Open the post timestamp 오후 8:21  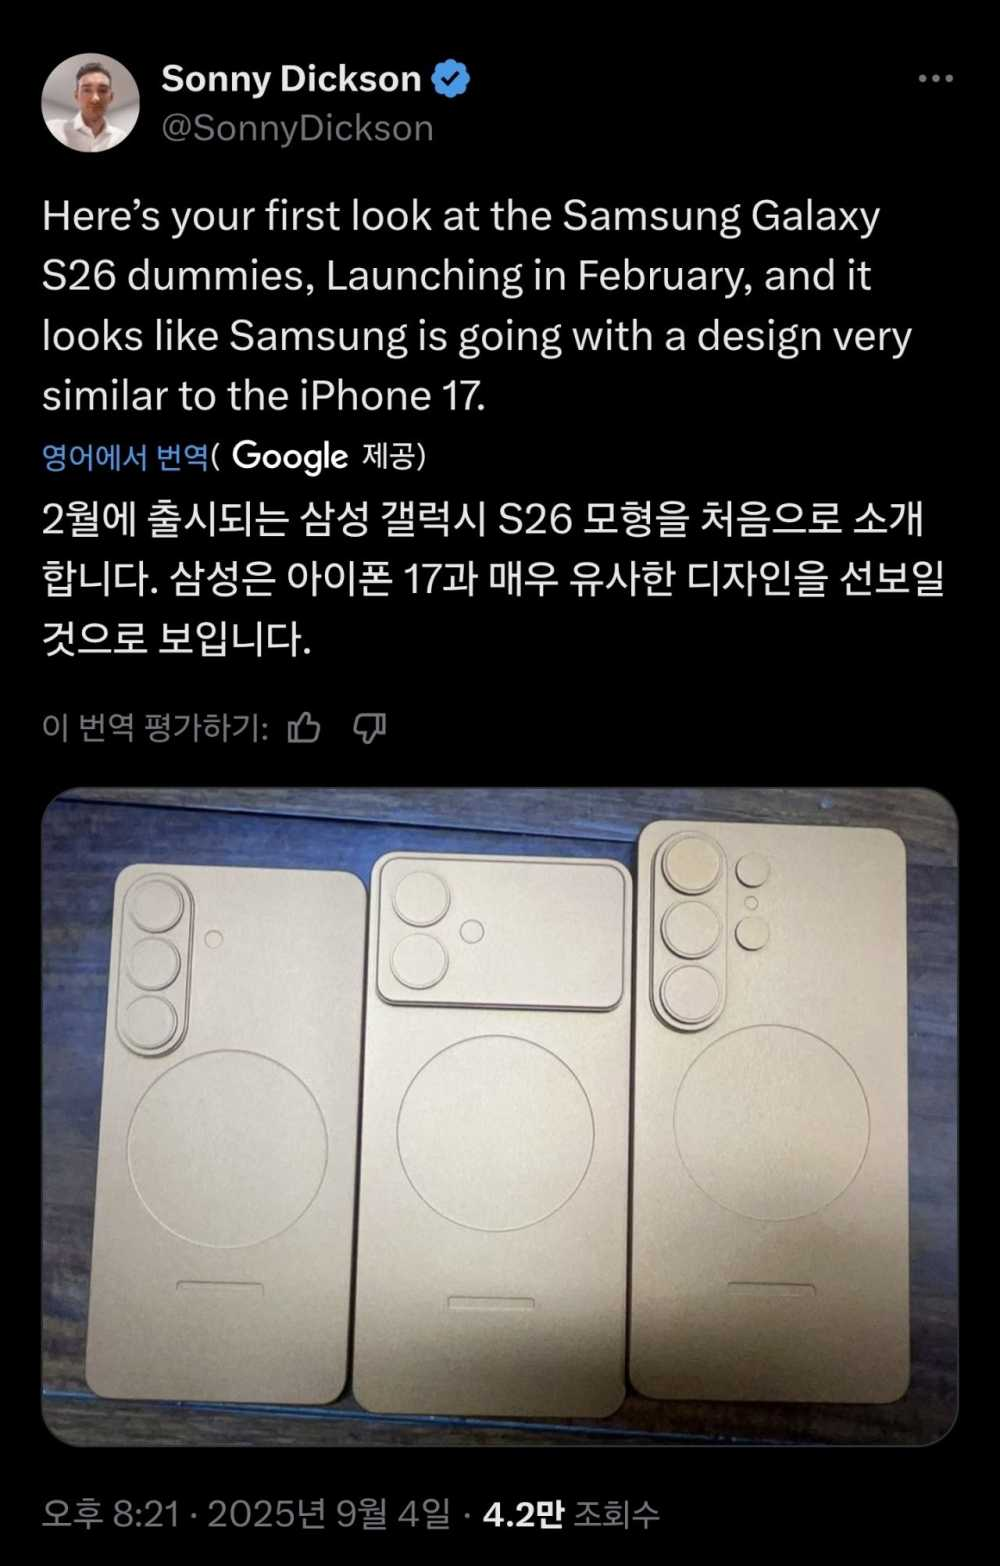coord(110,1514)
